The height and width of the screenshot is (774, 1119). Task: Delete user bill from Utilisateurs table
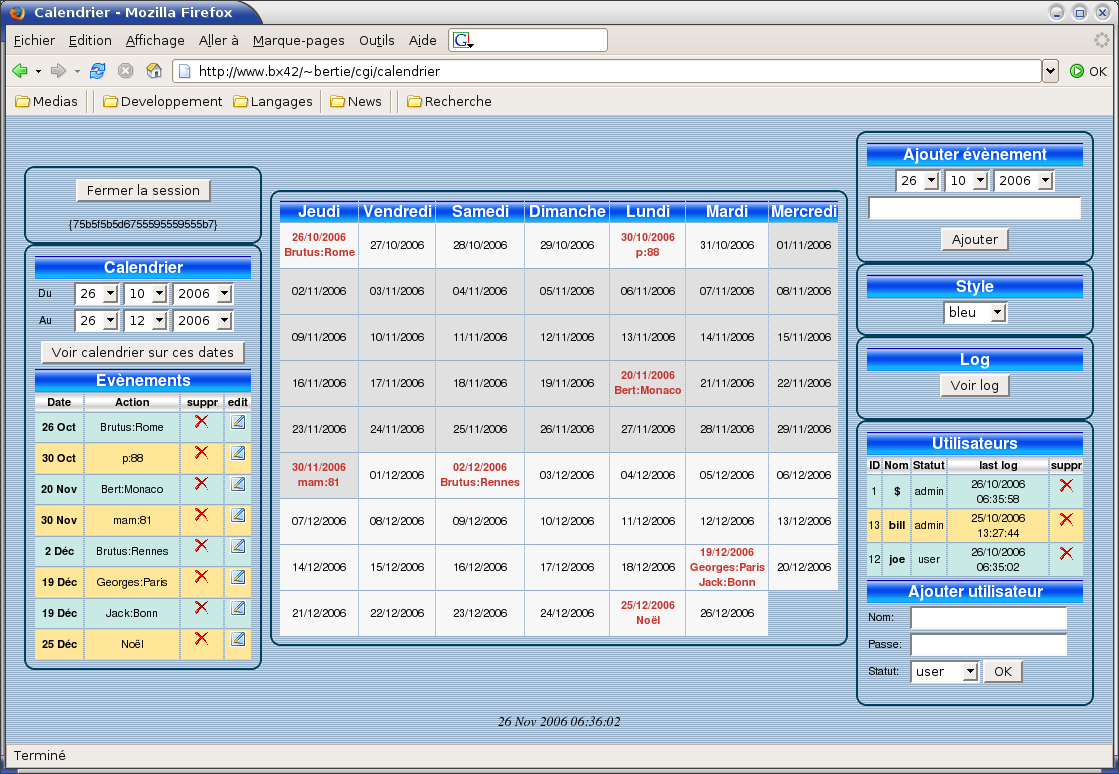[1065, 520]
